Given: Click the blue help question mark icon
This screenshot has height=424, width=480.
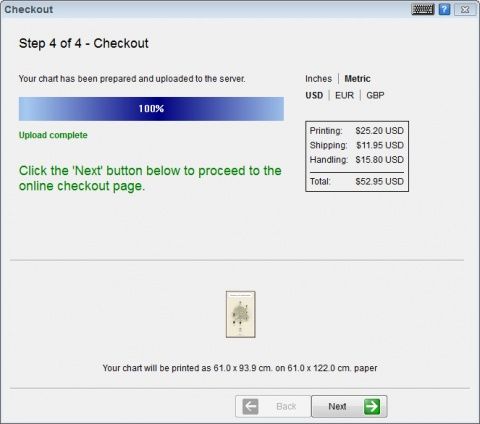Looking at the screenshot, I should coord(444,9).
